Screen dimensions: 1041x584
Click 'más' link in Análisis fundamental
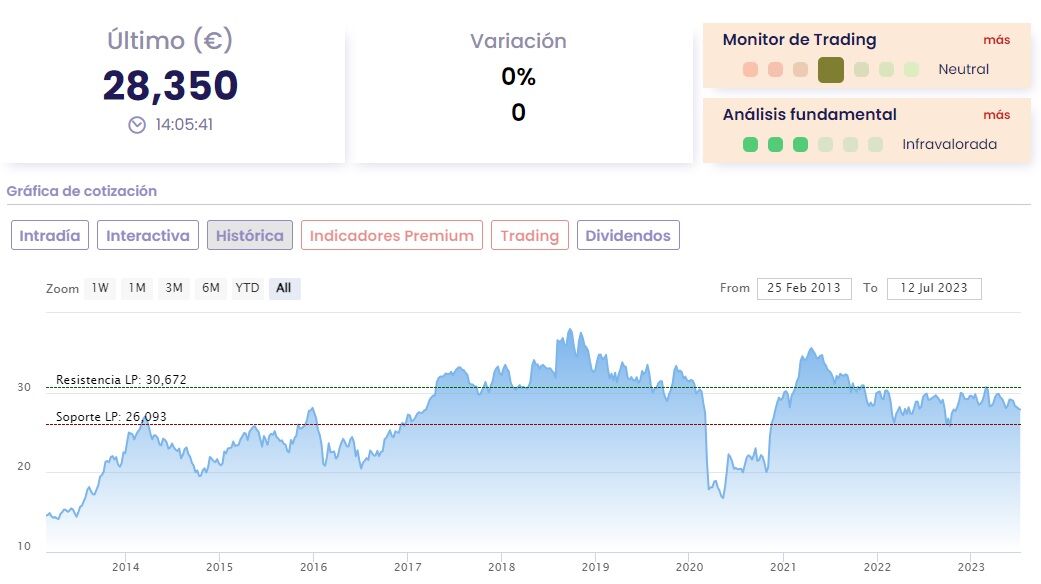click(996, 115)
